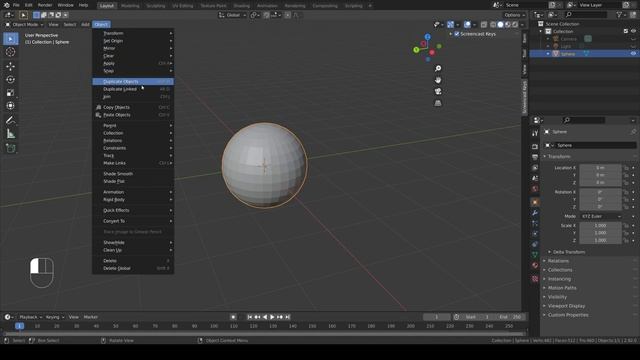Open the Keying menu in the timeline
The width and height of the screenshot is (640, 360).
click(55, 317)
